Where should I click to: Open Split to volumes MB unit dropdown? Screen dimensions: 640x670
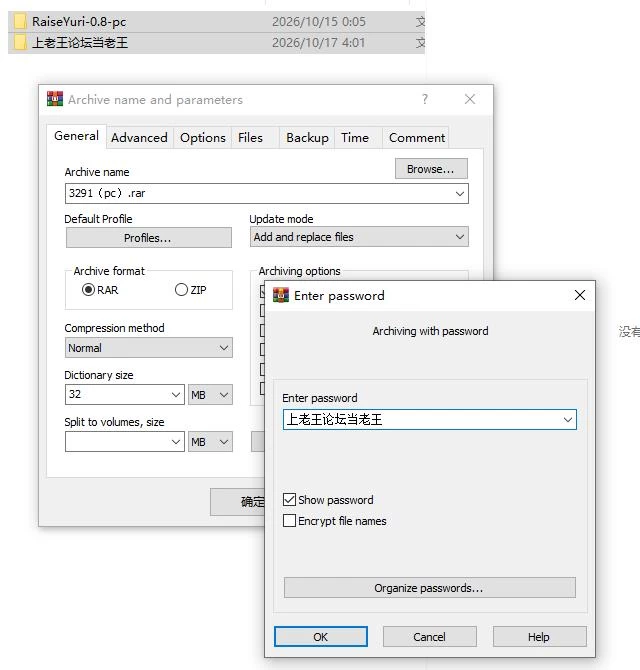coord(210,441)
